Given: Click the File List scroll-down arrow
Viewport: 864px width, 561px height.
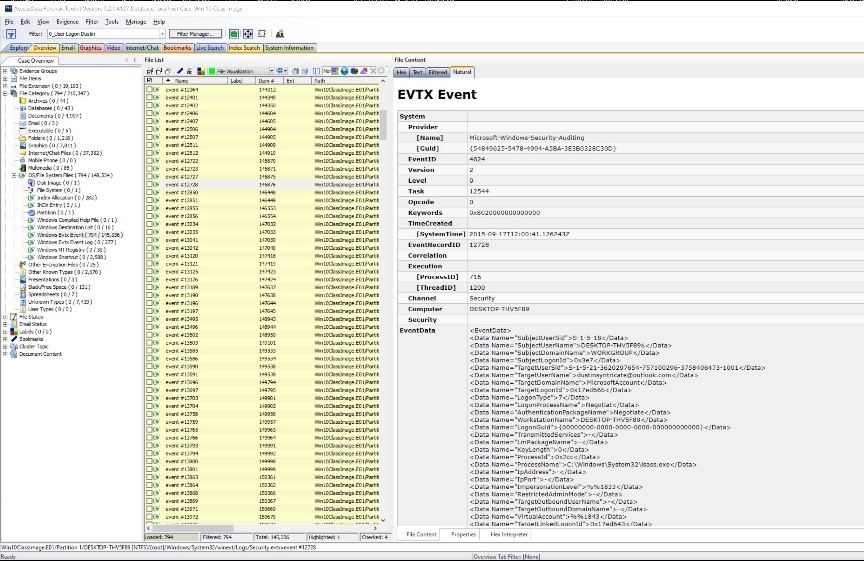Looking at the screenshot, I should [384, 520].
